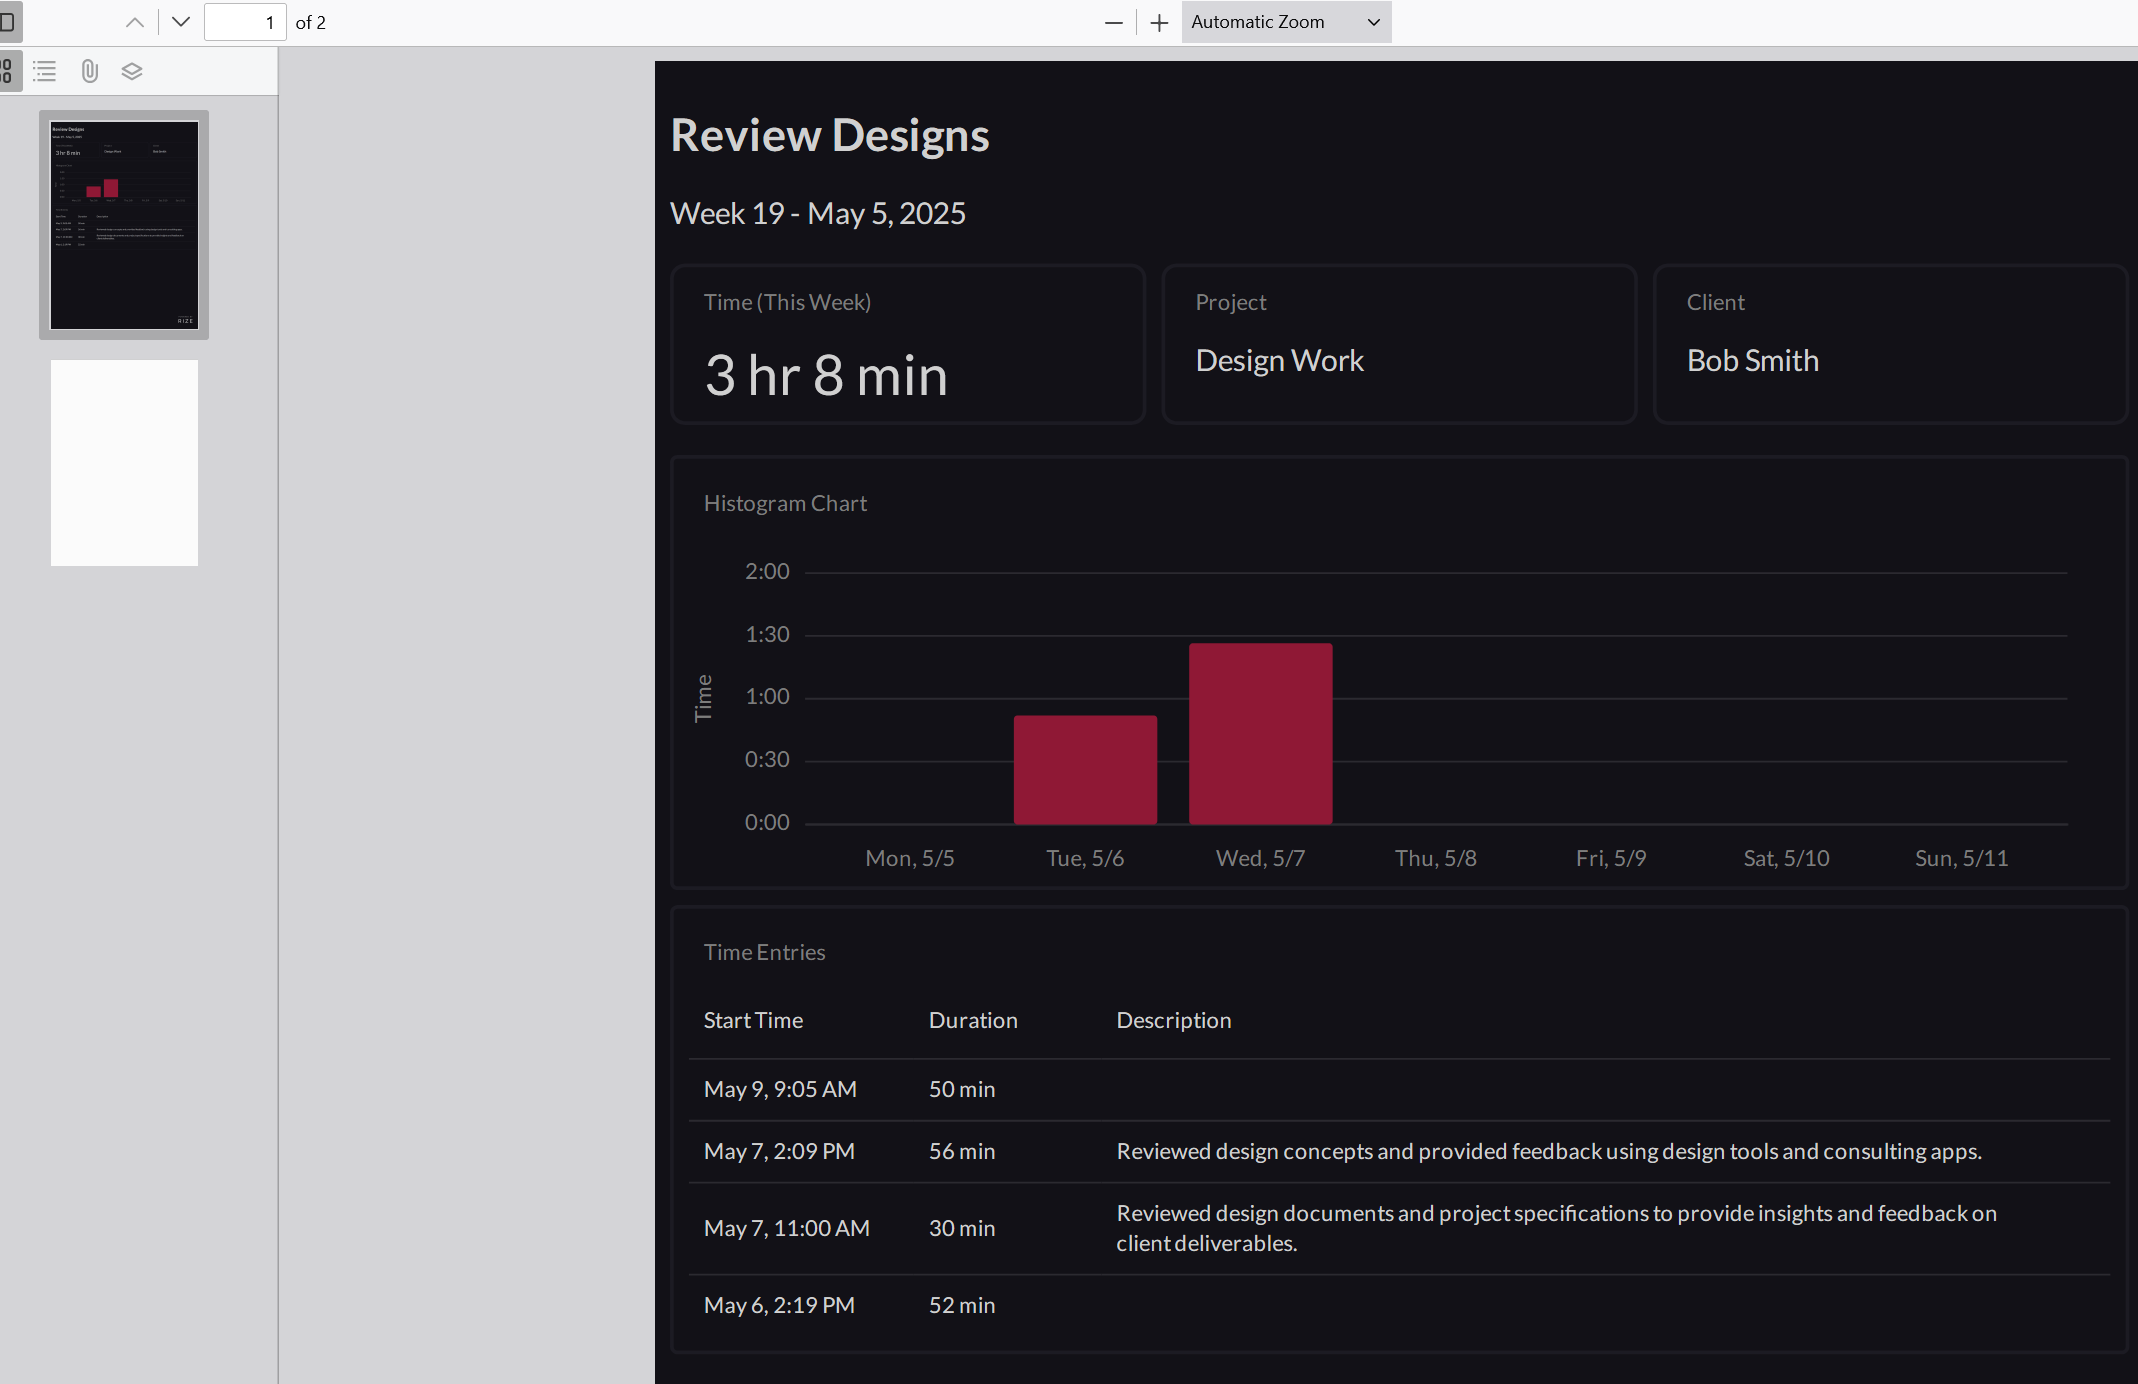Toggle the sidebar visibility

pos(11,22)
